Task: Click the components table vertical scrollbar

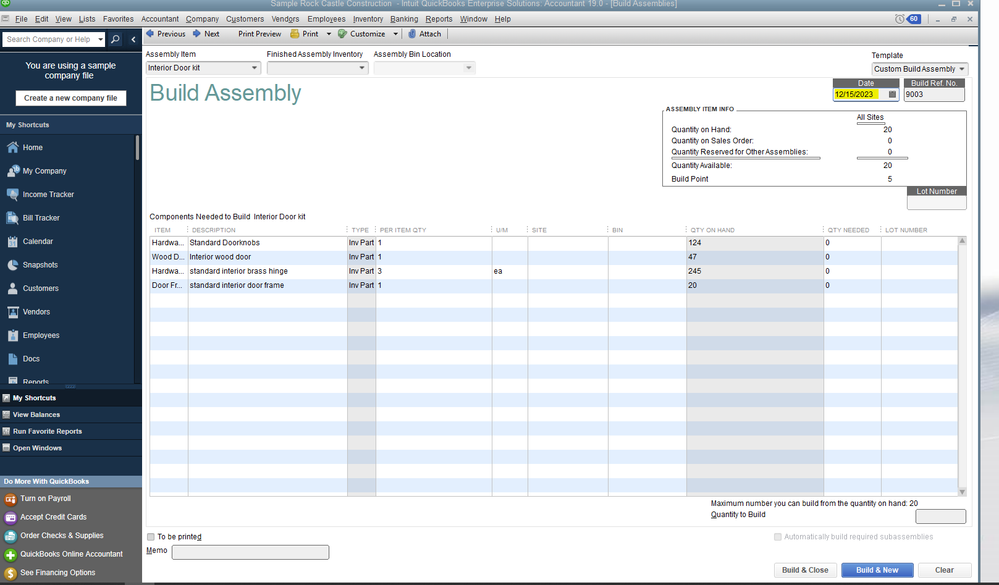Action: 962,366
